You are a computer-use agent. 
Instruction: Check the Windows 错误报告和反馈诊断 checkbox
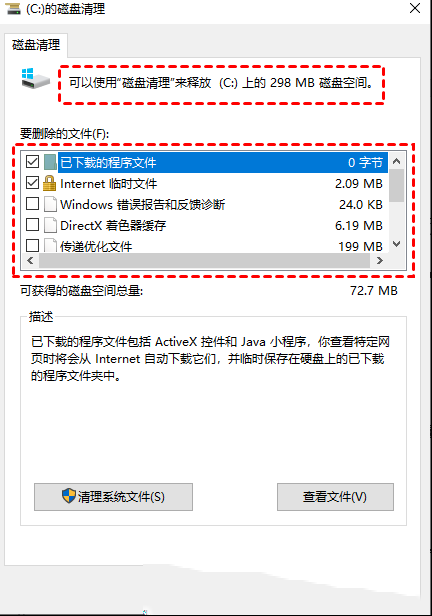(x=32, y=204)
